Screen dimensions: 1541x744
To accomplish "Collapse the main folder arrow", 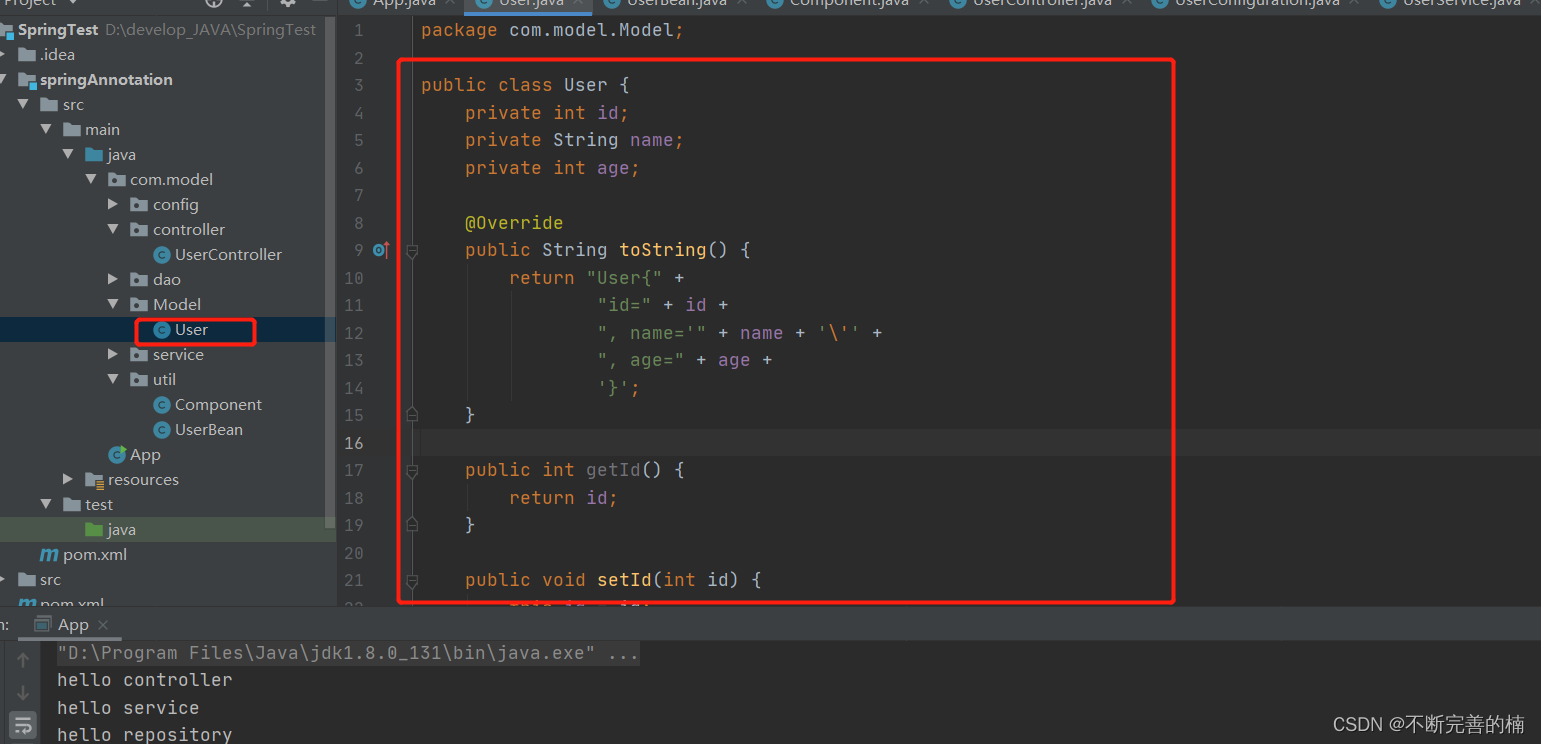I will [x=46, y=130].
